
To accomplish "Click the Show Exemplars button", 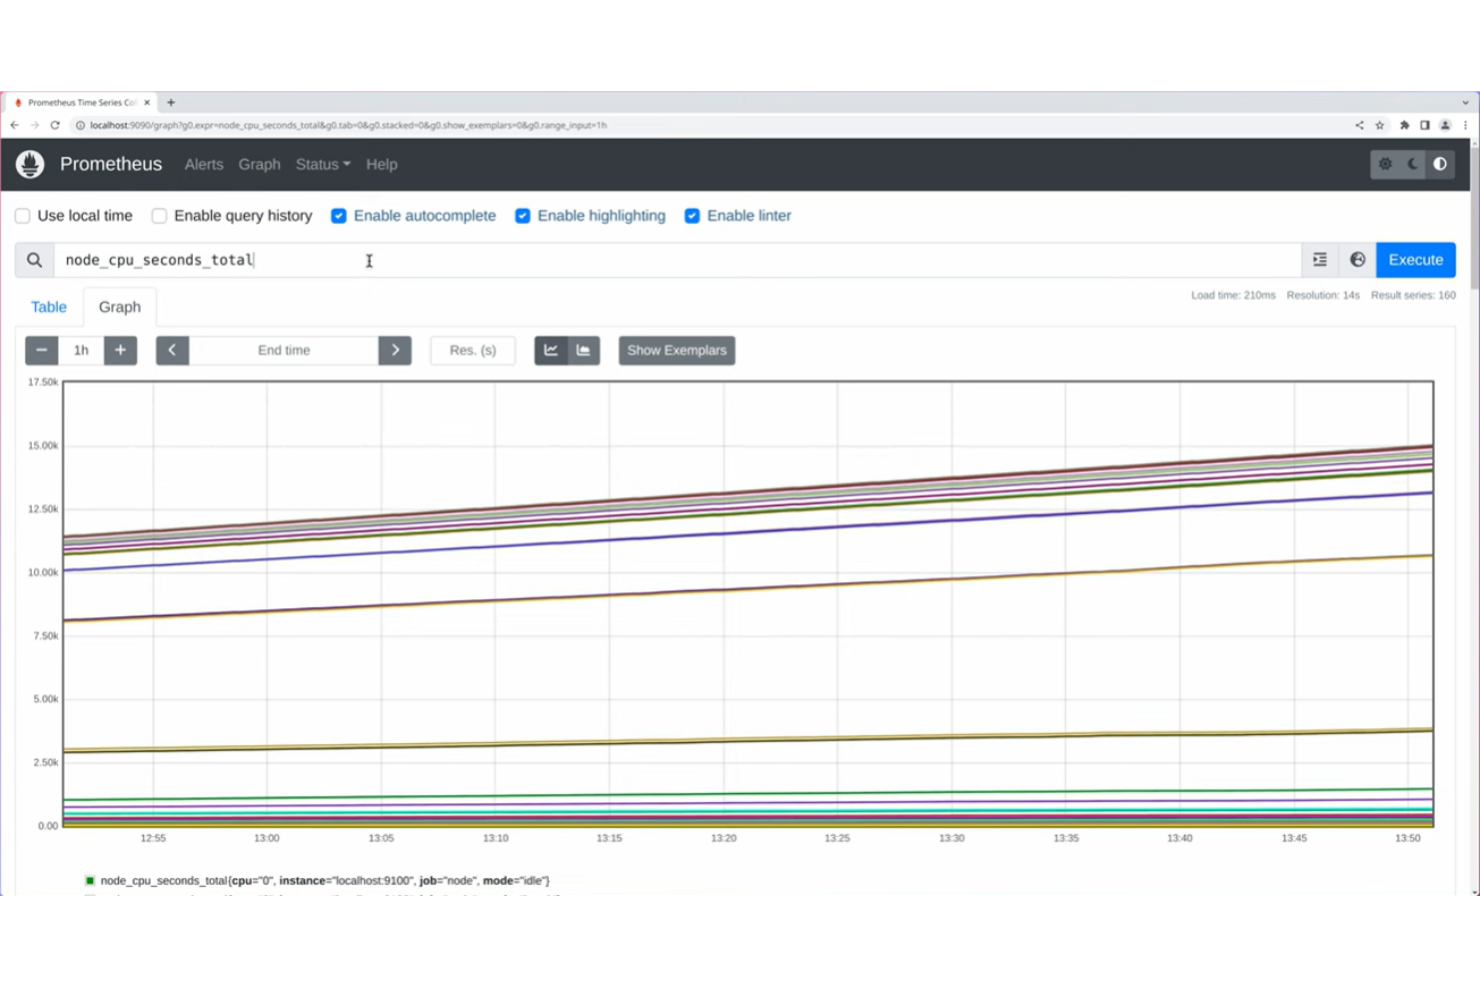I will click(676, 350).
